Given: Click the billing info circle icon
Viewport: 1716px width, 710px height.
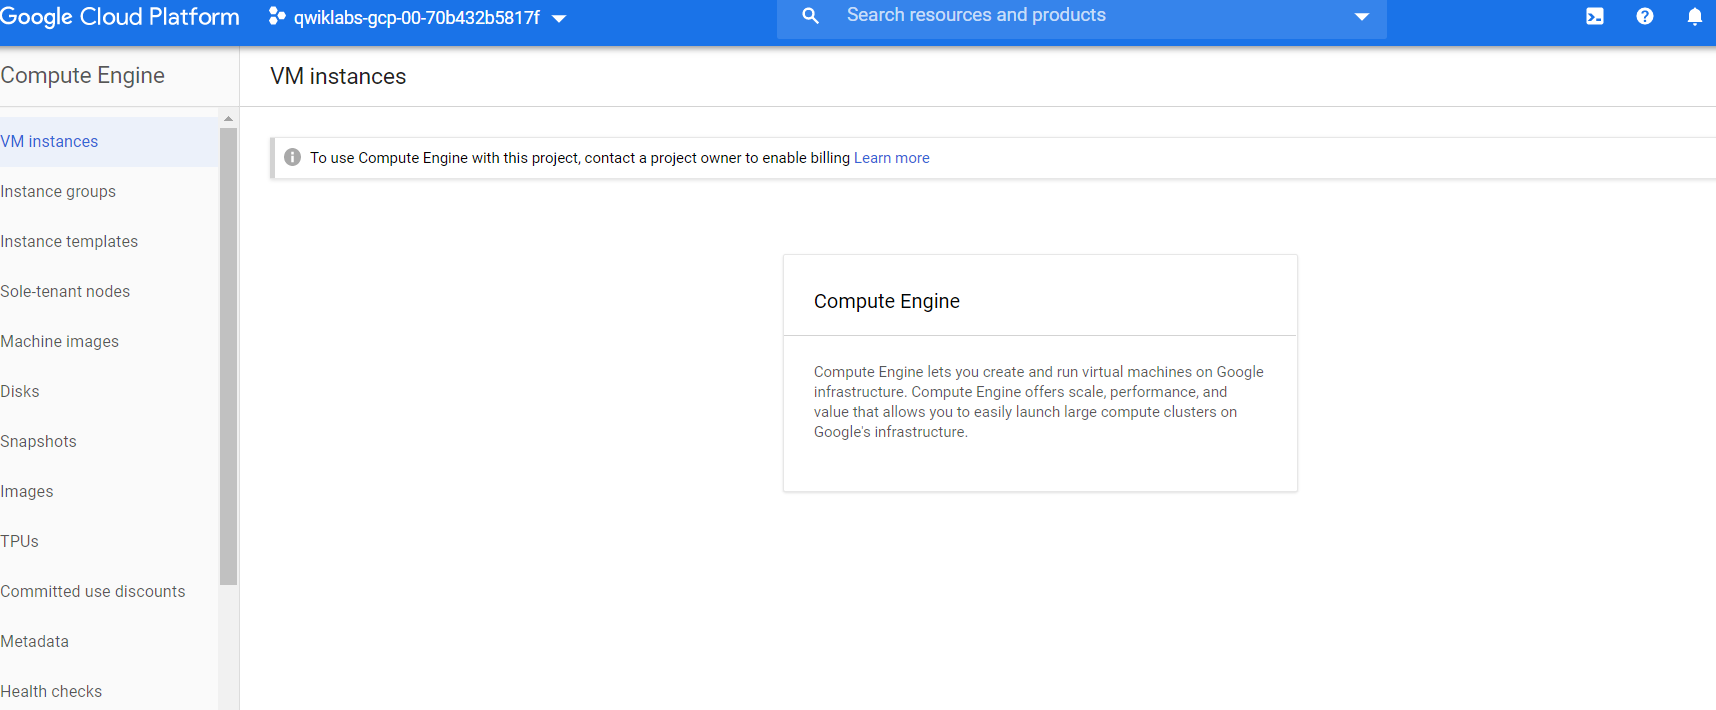Looking at the screenshot, I should (x=292, y=158).
